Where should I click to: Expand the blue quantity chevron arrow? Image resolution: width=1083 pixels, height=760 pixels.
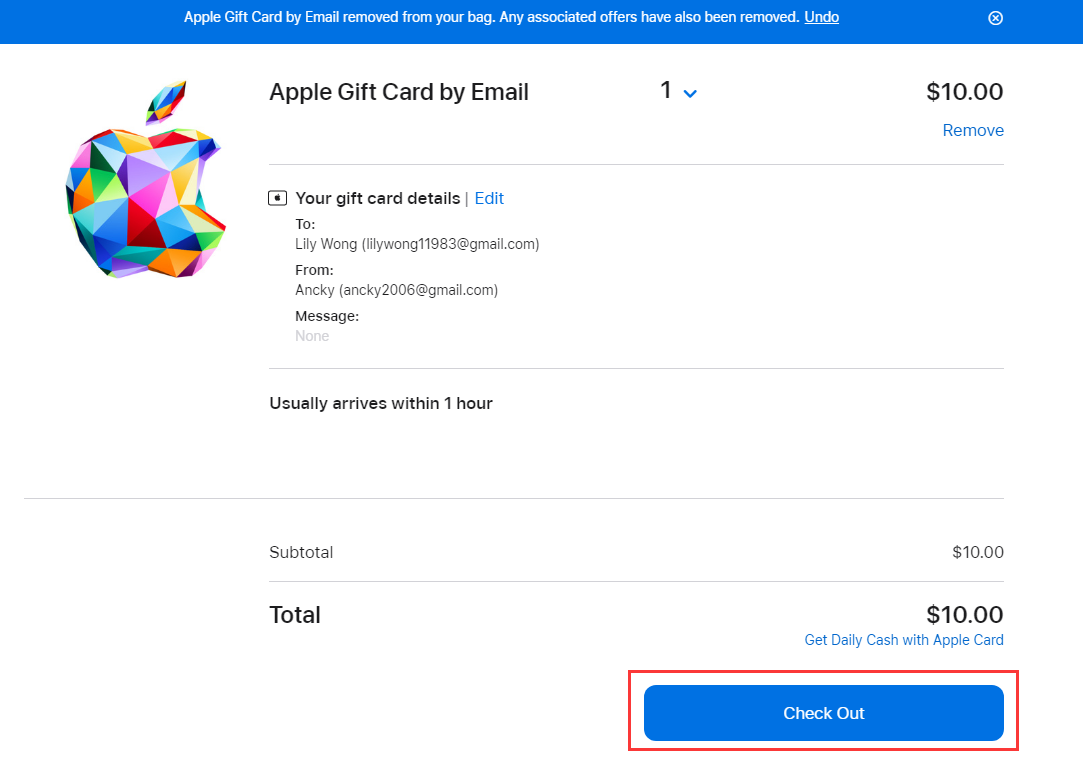tap(690, 93)
